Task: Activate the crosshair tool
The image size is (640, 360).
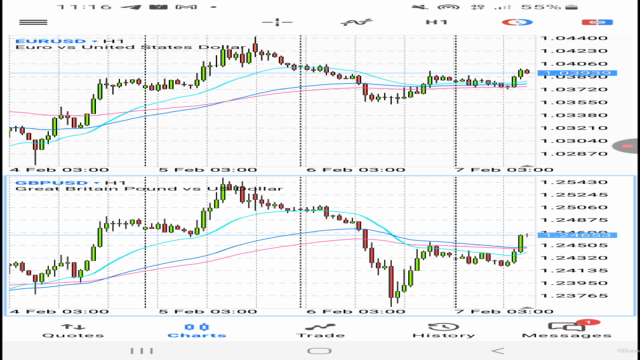Action: 277,22
